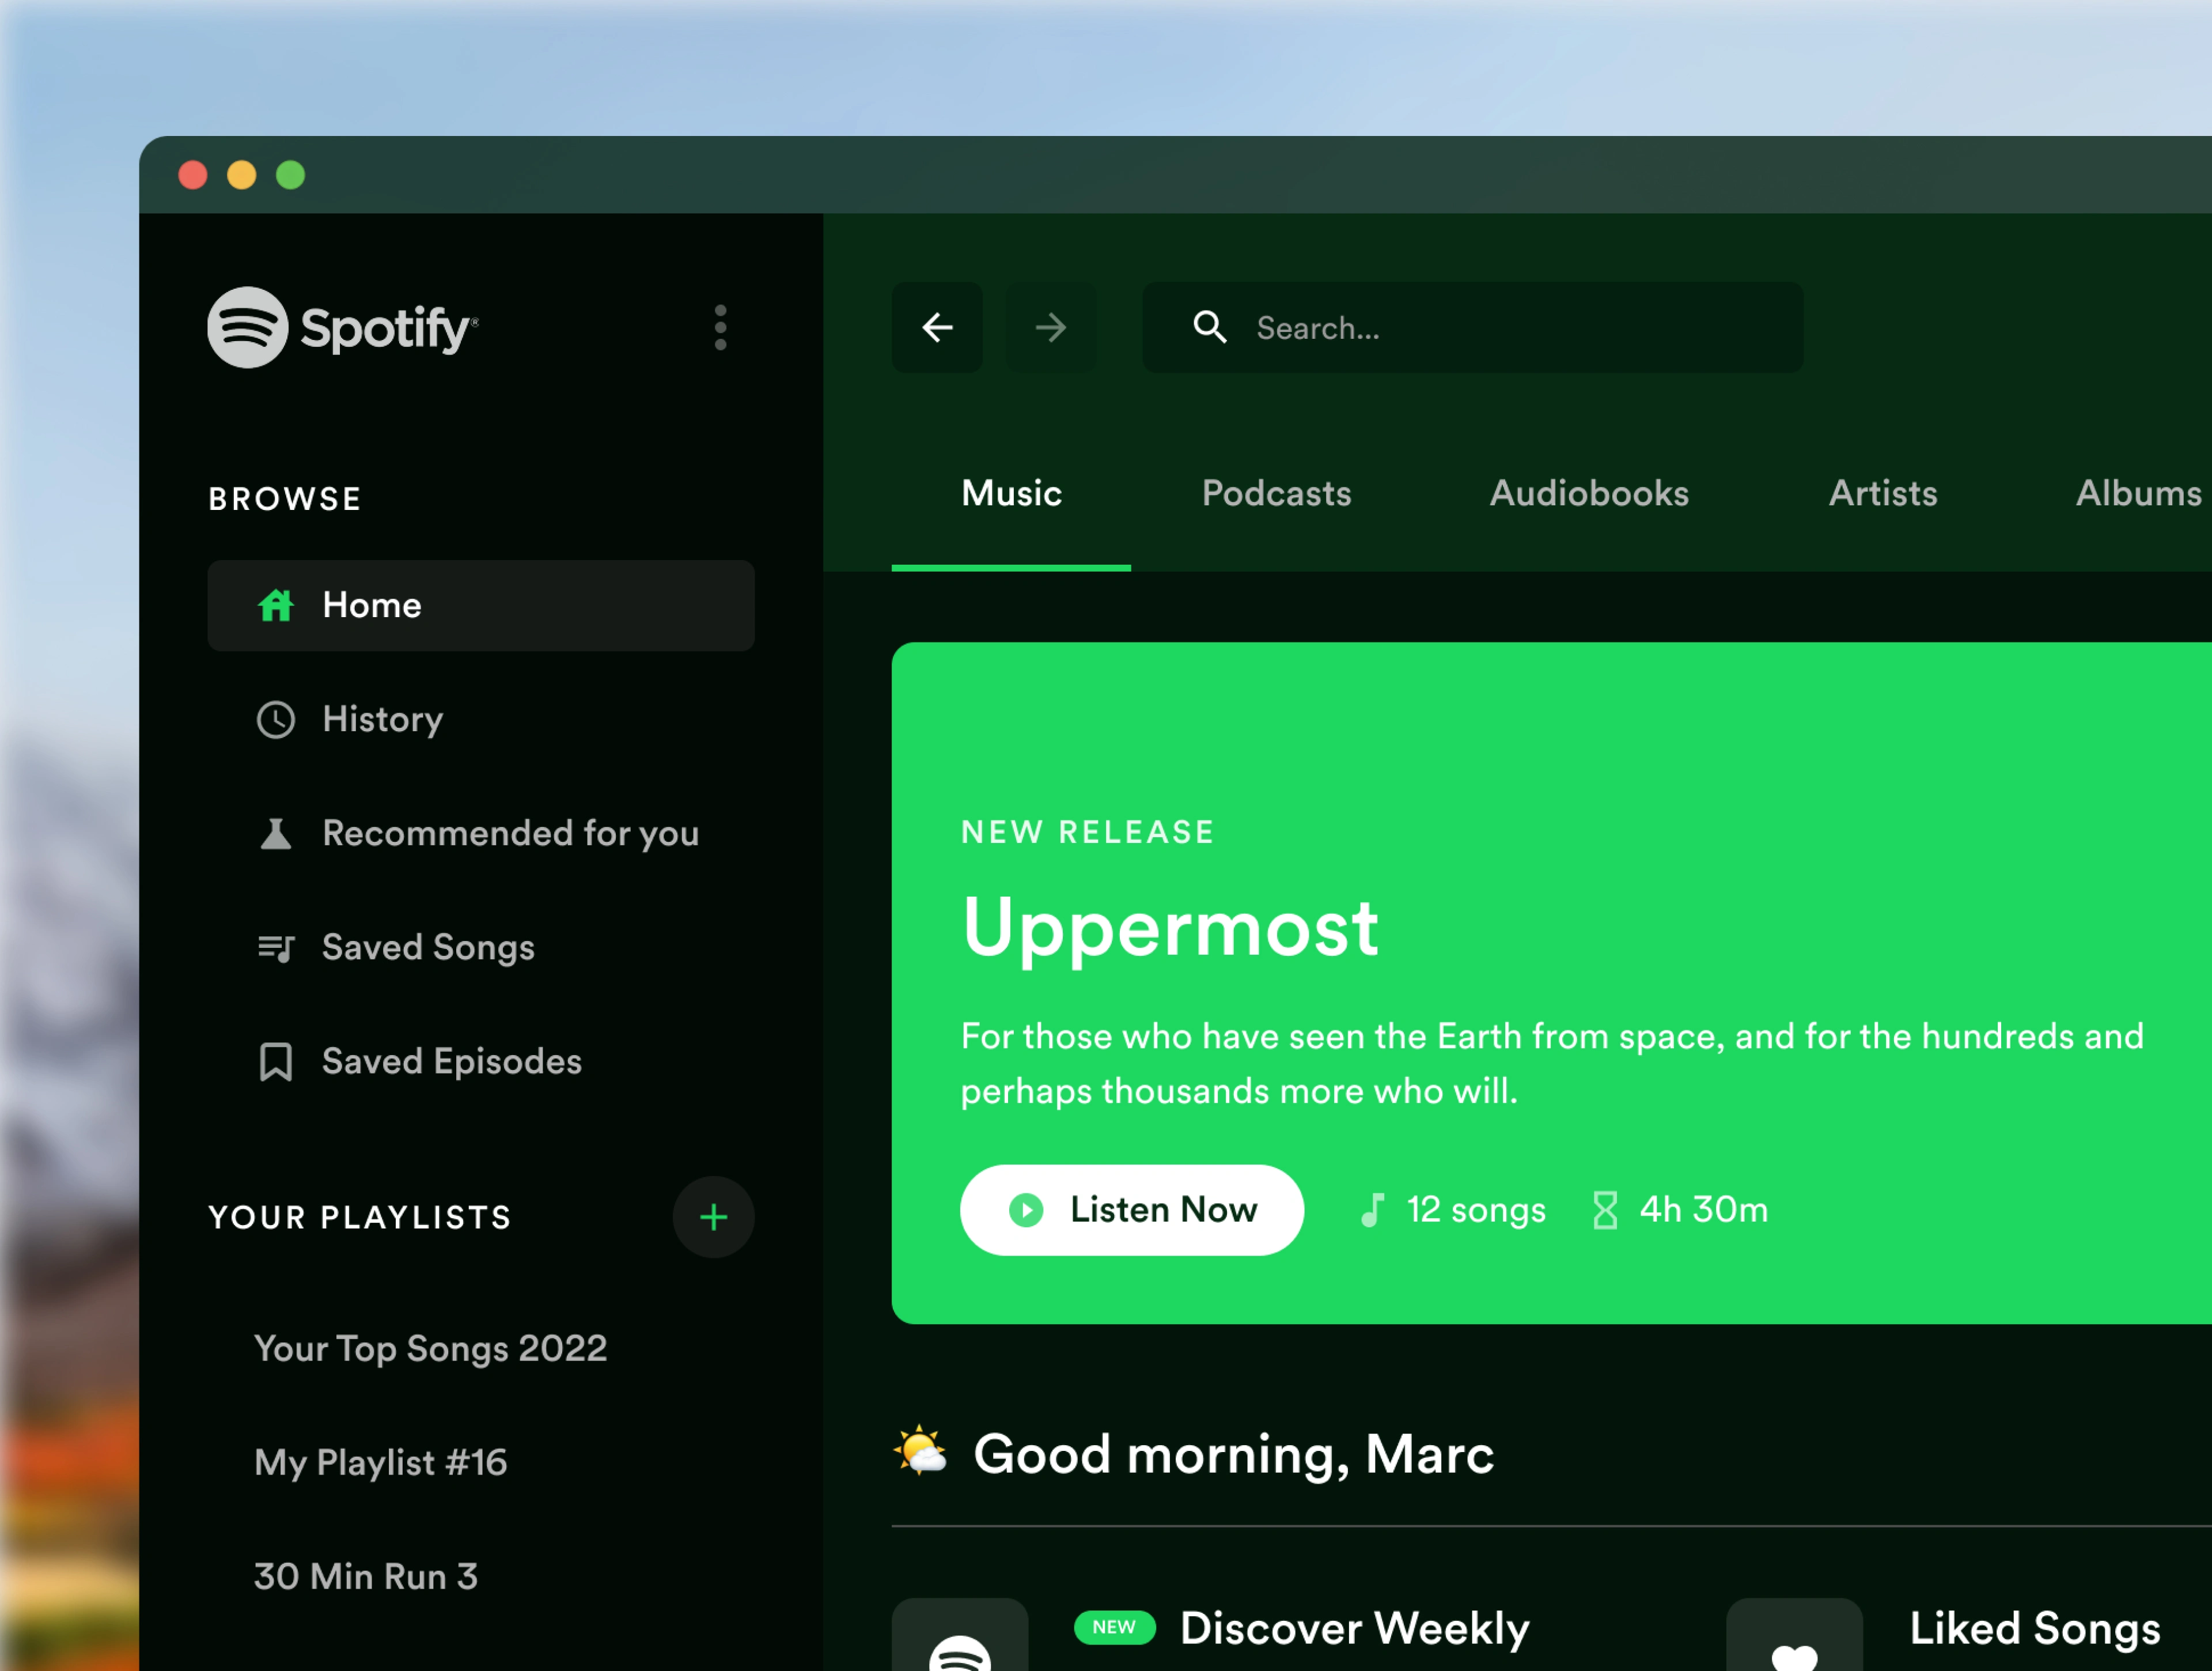Image resolution: width=2212 pixels, height=1671 pixels.
Task: Click the Spotify logo in sidebar
Action: click(x=342, y=327)
